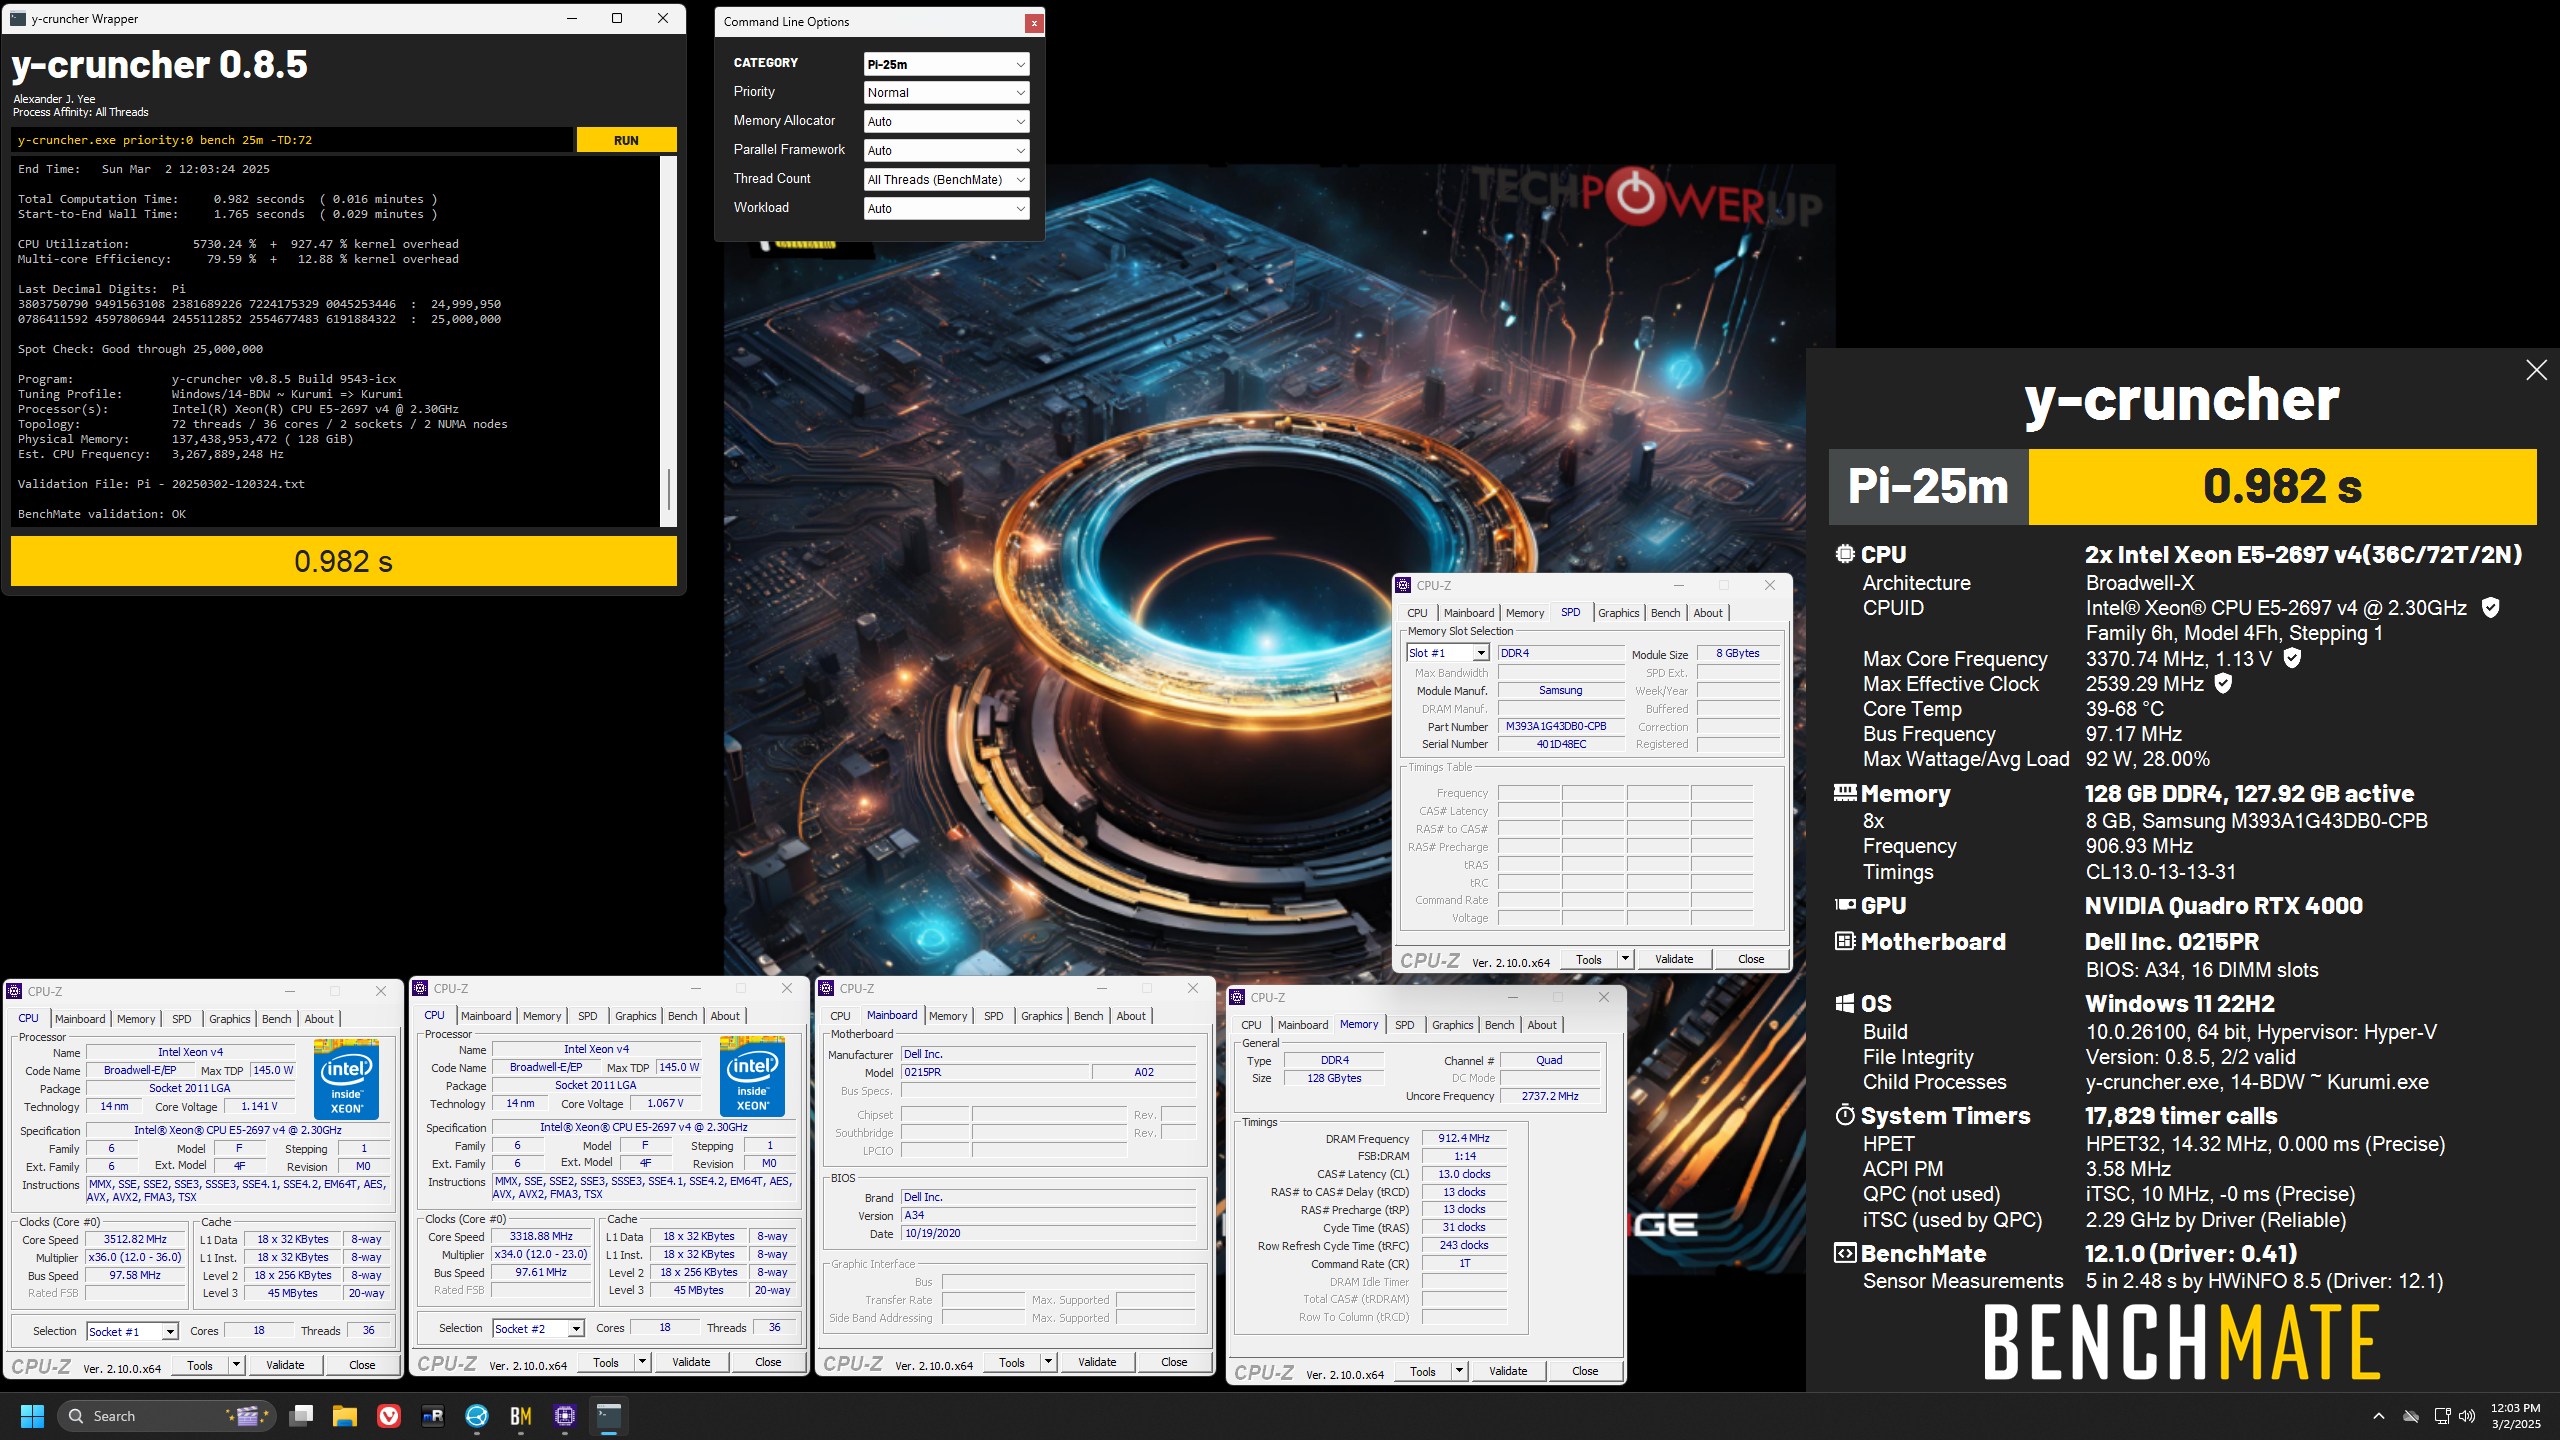Open the mR taskbar application icon
This screenshot has width=2560, height=1440.
tap(433, 1416)
